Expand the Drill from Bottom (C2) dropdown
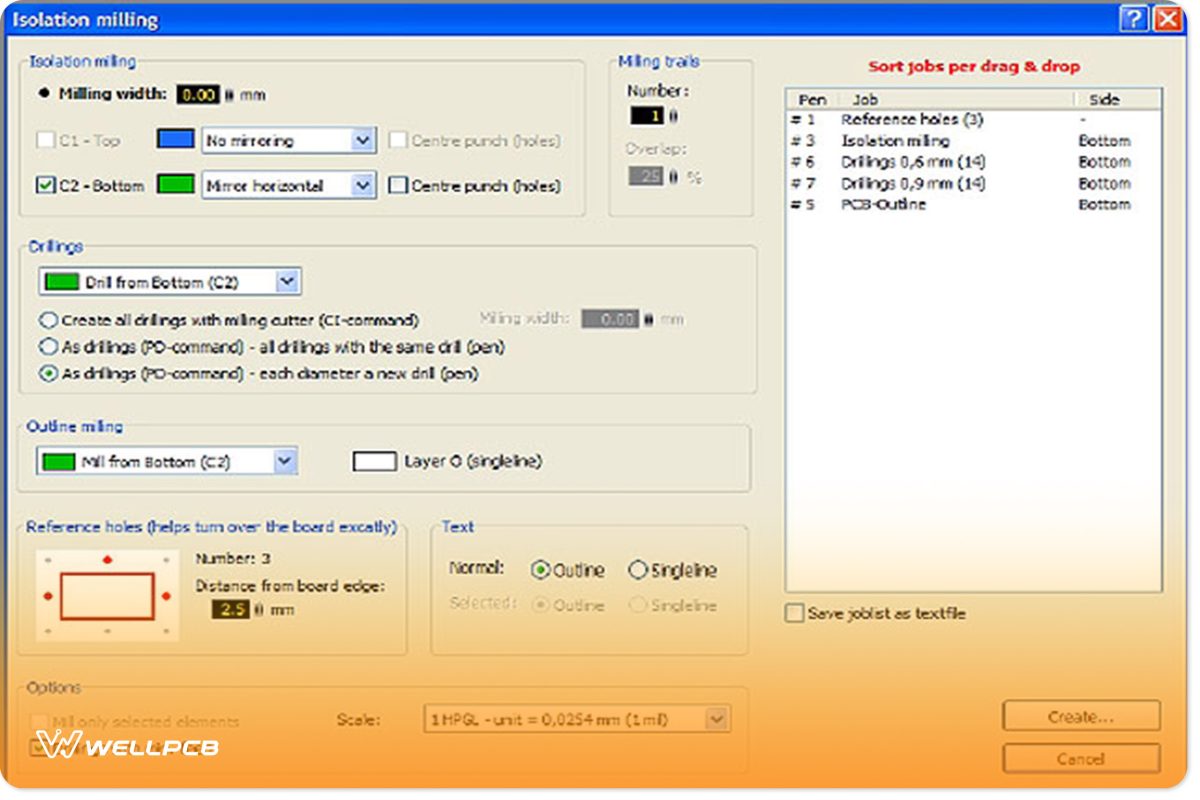1200x800 pixels. [x=287, y=282]
